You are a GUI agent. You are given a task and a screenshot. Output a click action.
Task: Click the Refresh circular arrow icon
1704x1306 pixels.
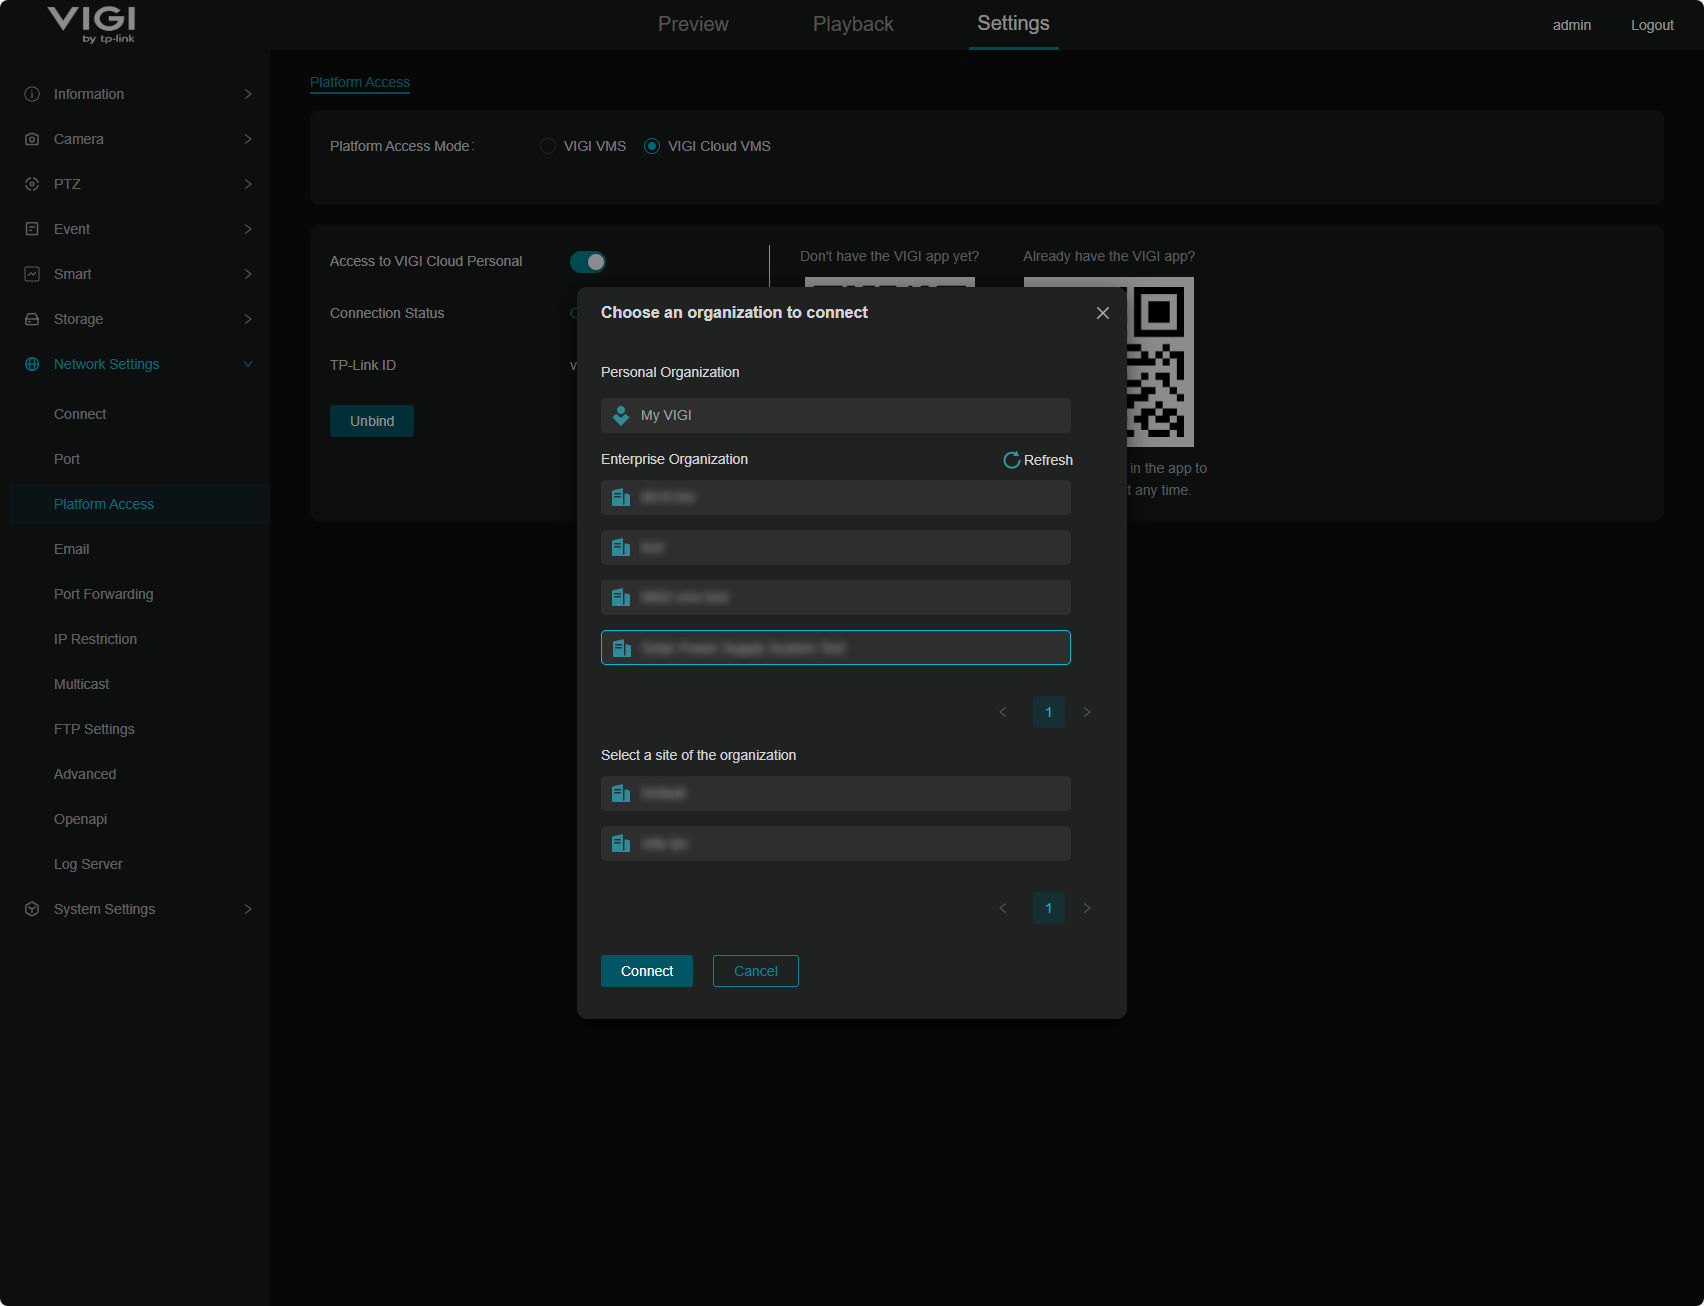pyautogui.click(x=1012, y=460)
